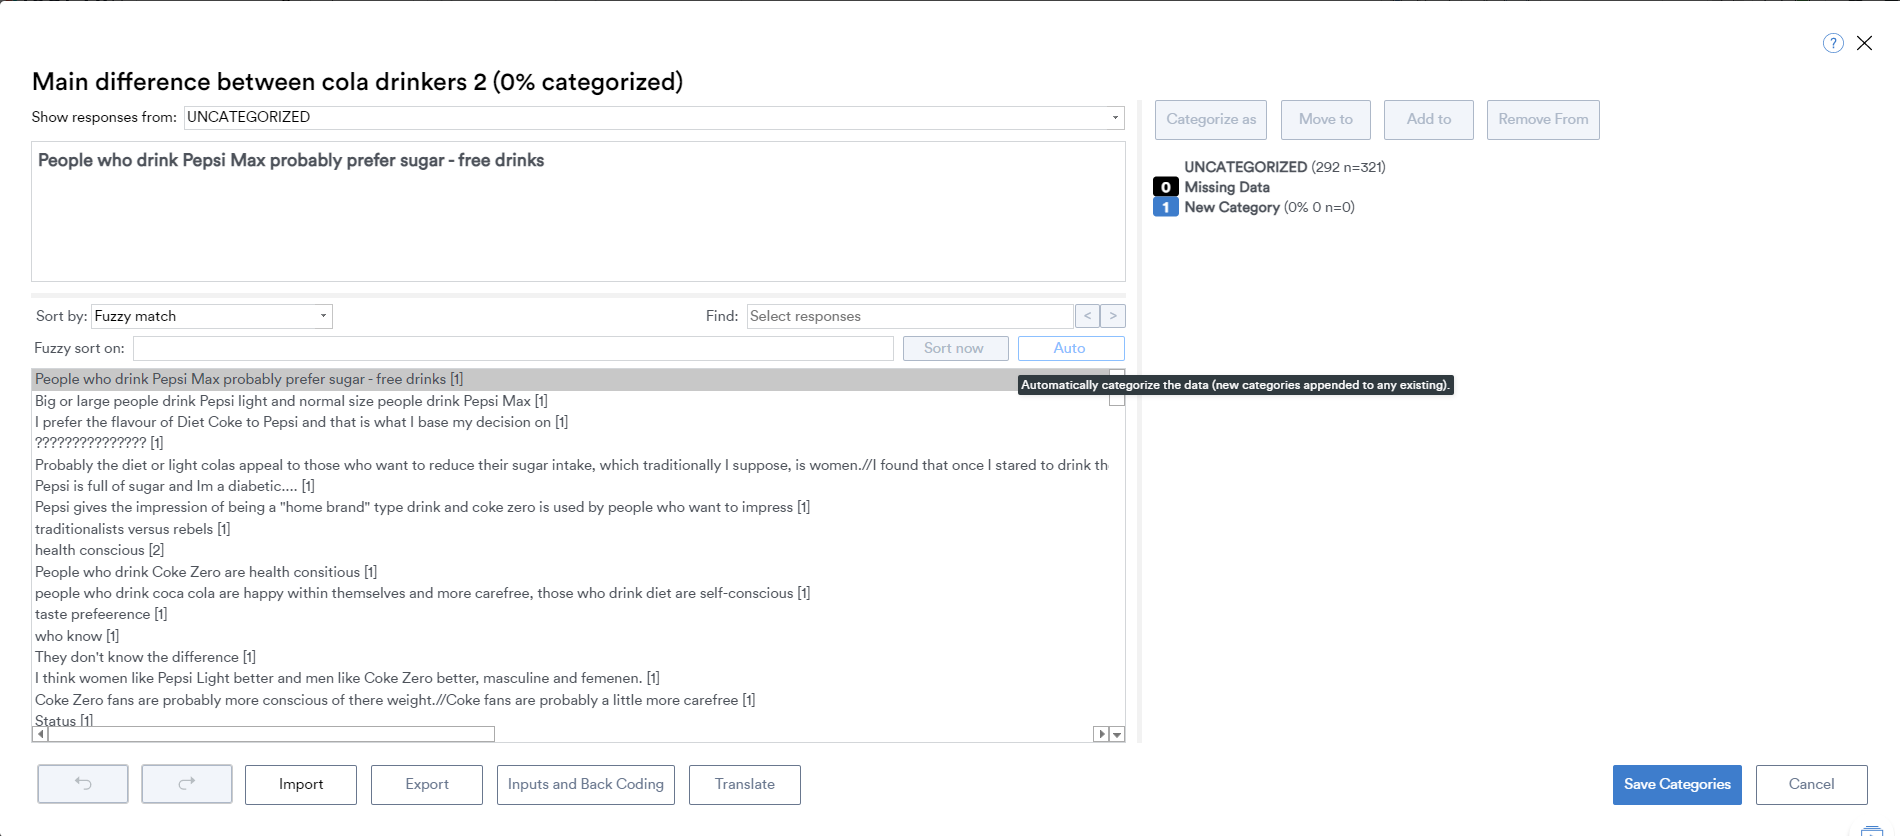This screenshot has width=1900, height=836.
Task: Open the Sort by Fuzzy match dropdown
Action: point(212,316)
